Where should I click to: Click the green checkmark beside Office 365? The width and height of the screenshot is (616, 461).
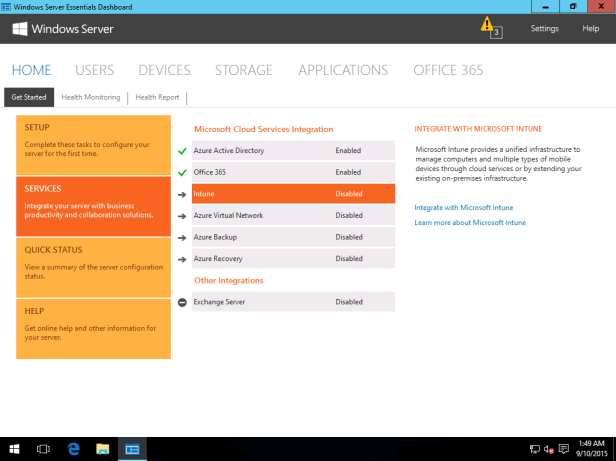pos(182,173)
